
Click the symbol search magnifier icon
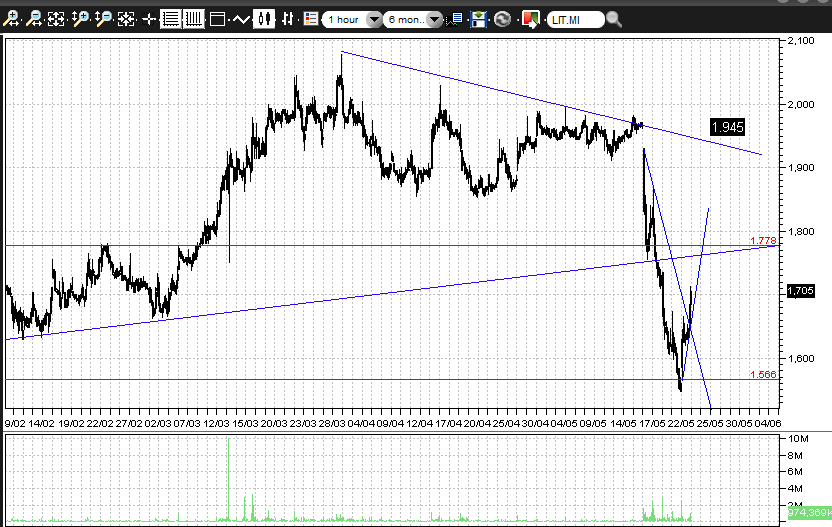coord(614,20)
